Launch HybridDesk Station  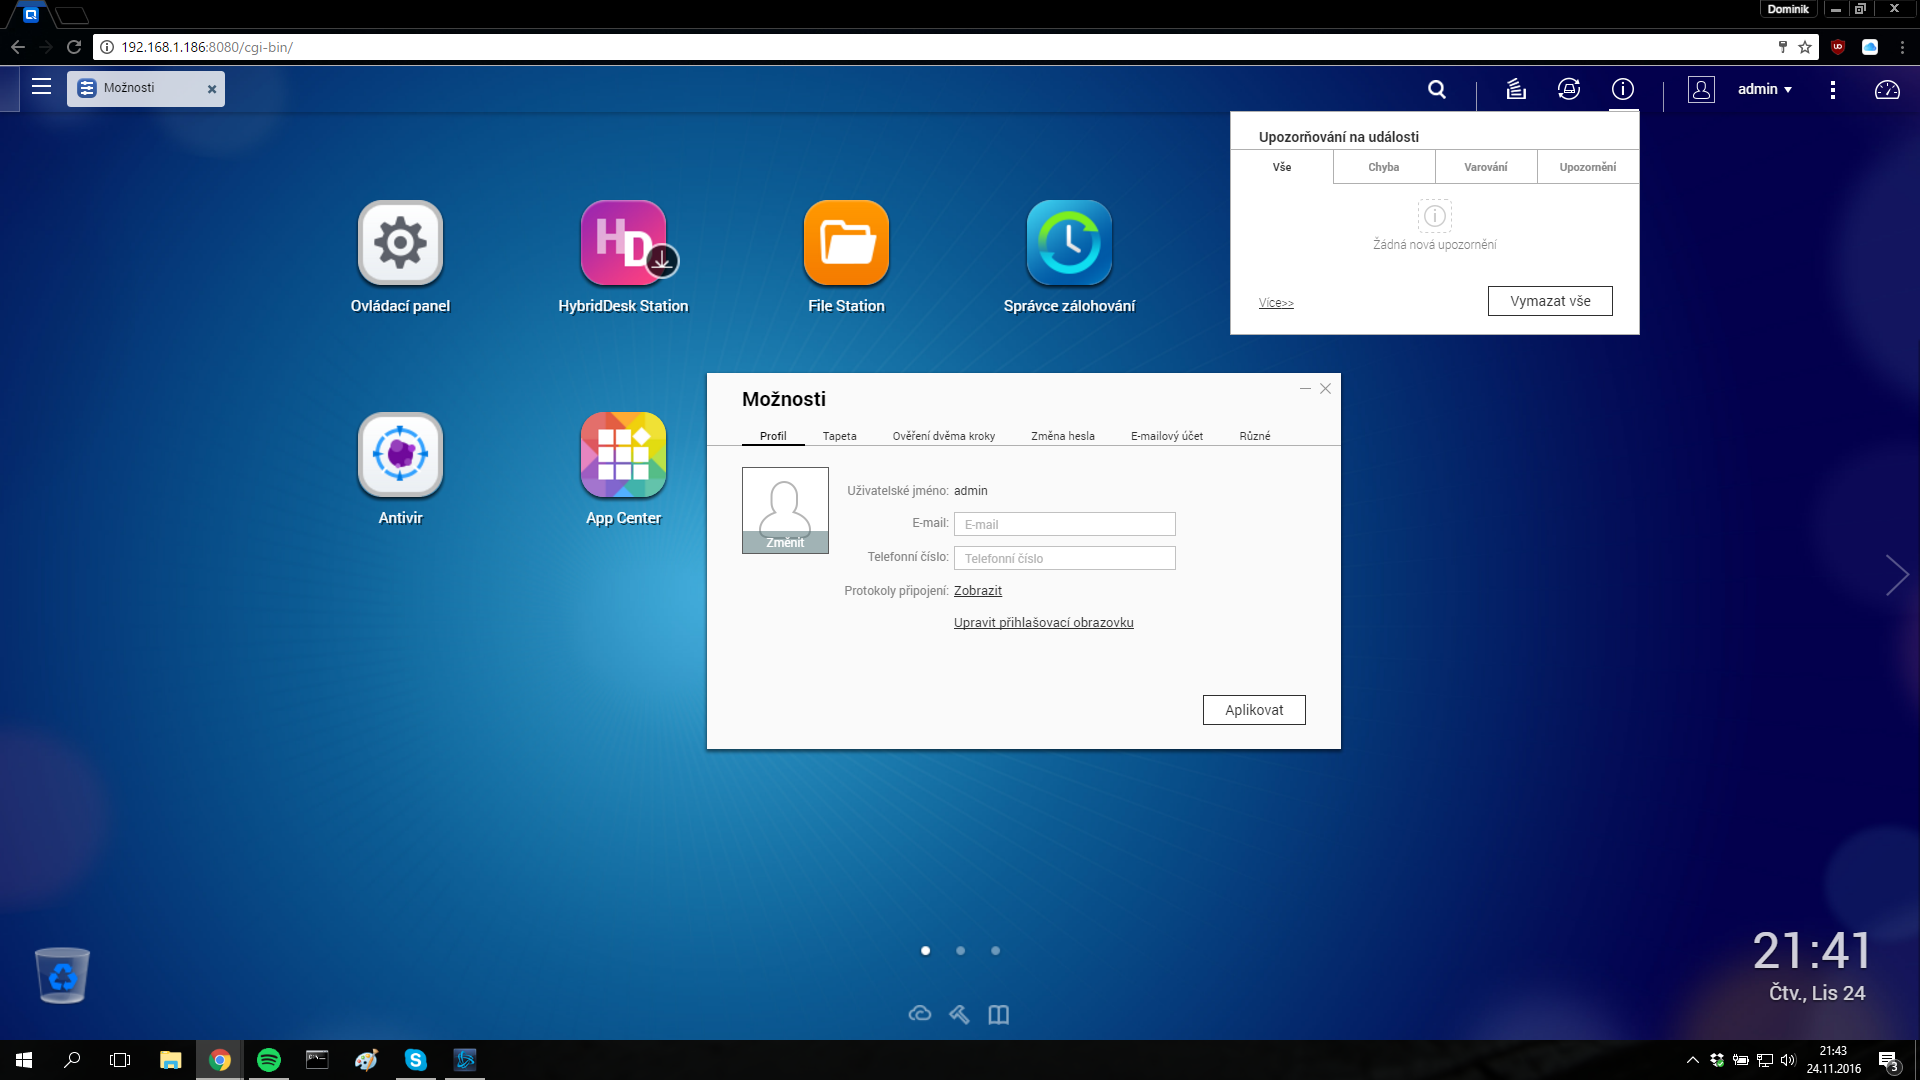coord(623,243)
